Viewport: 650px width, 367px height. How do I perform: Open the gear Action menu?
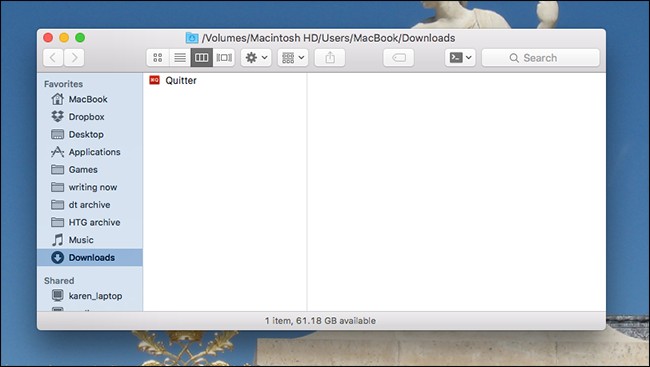[256, 58]
